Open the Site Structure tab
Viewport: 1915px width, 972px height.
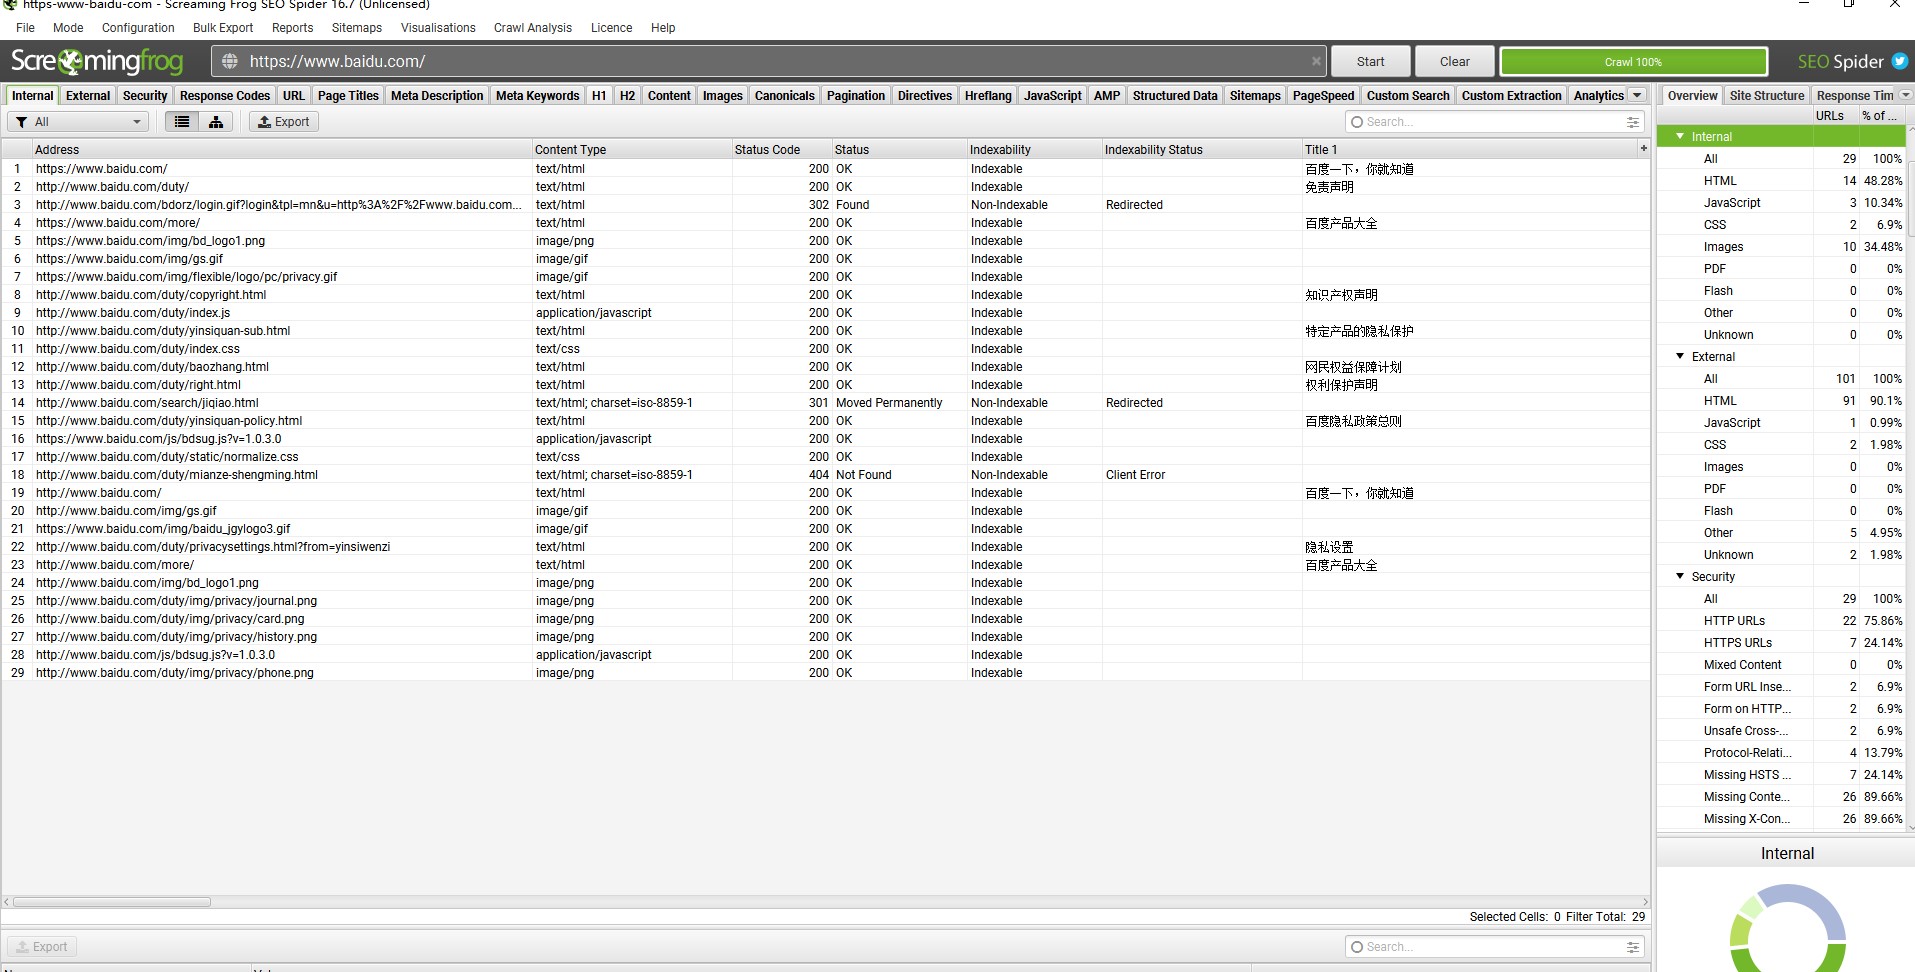click(x=1767, y=96)
